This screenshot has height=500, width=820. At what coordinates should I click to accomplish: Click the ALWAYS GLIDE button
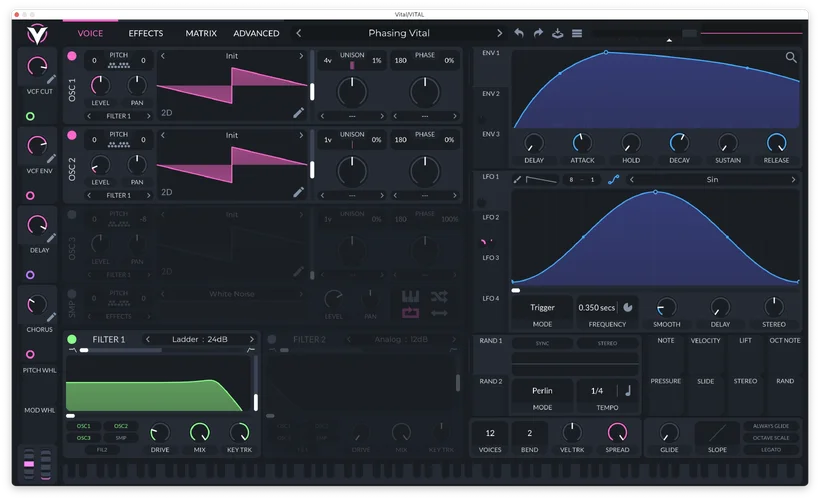coord(771,426)
